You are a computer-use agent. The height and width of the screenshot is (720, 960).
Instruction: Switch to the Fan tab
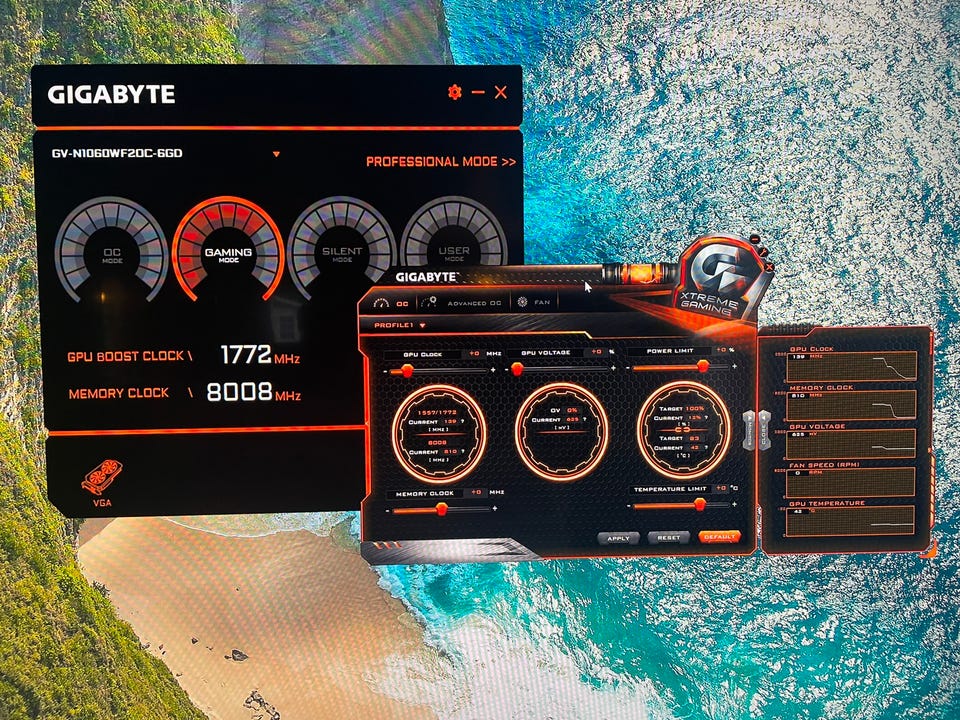(534, 302)
